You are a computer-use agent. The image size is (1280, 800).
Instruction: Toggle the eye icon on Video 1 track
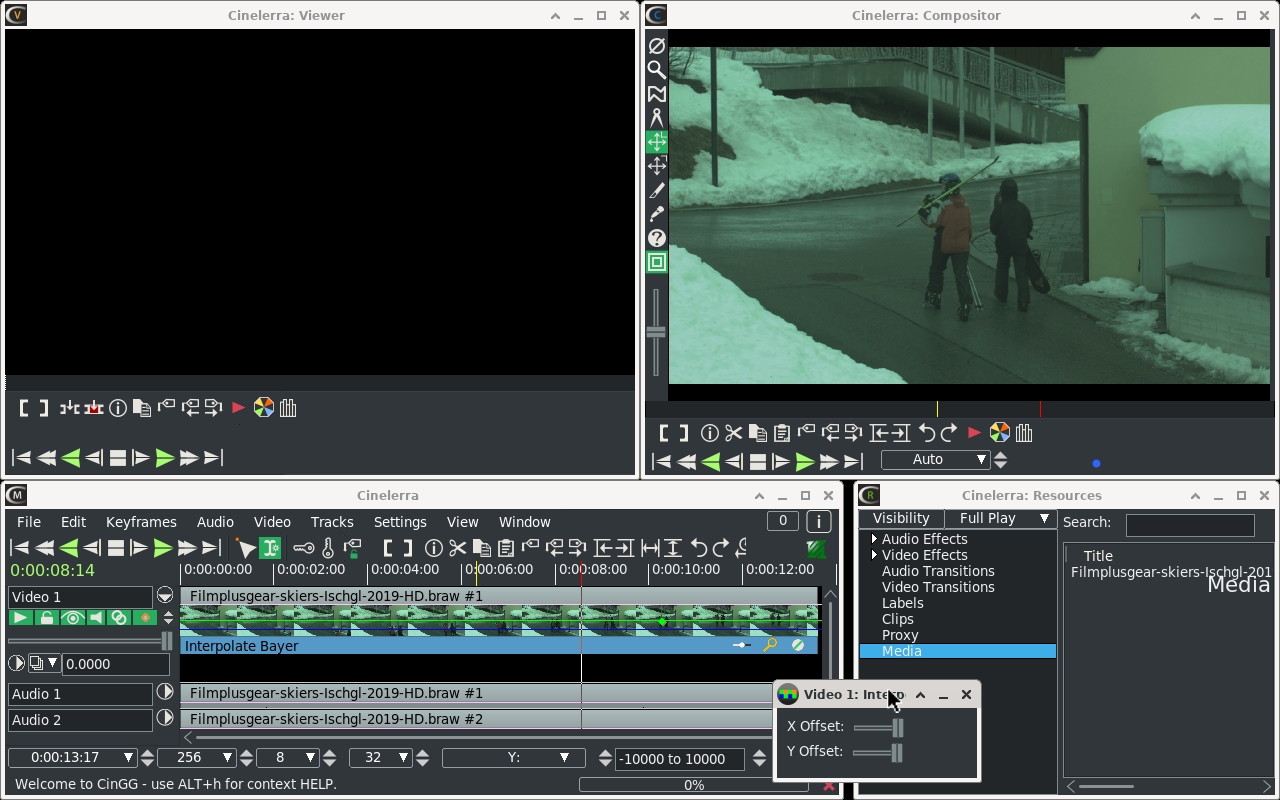tap(71, 618)
